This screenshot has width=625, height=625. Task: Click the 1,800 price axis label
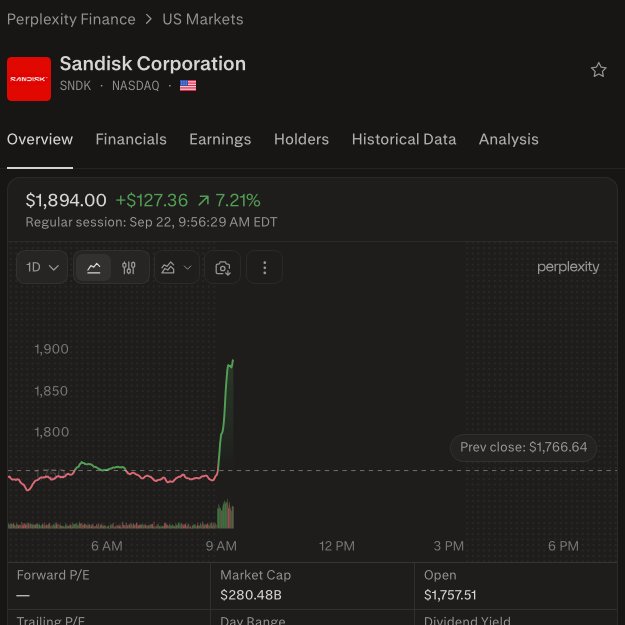pos(52,432)
